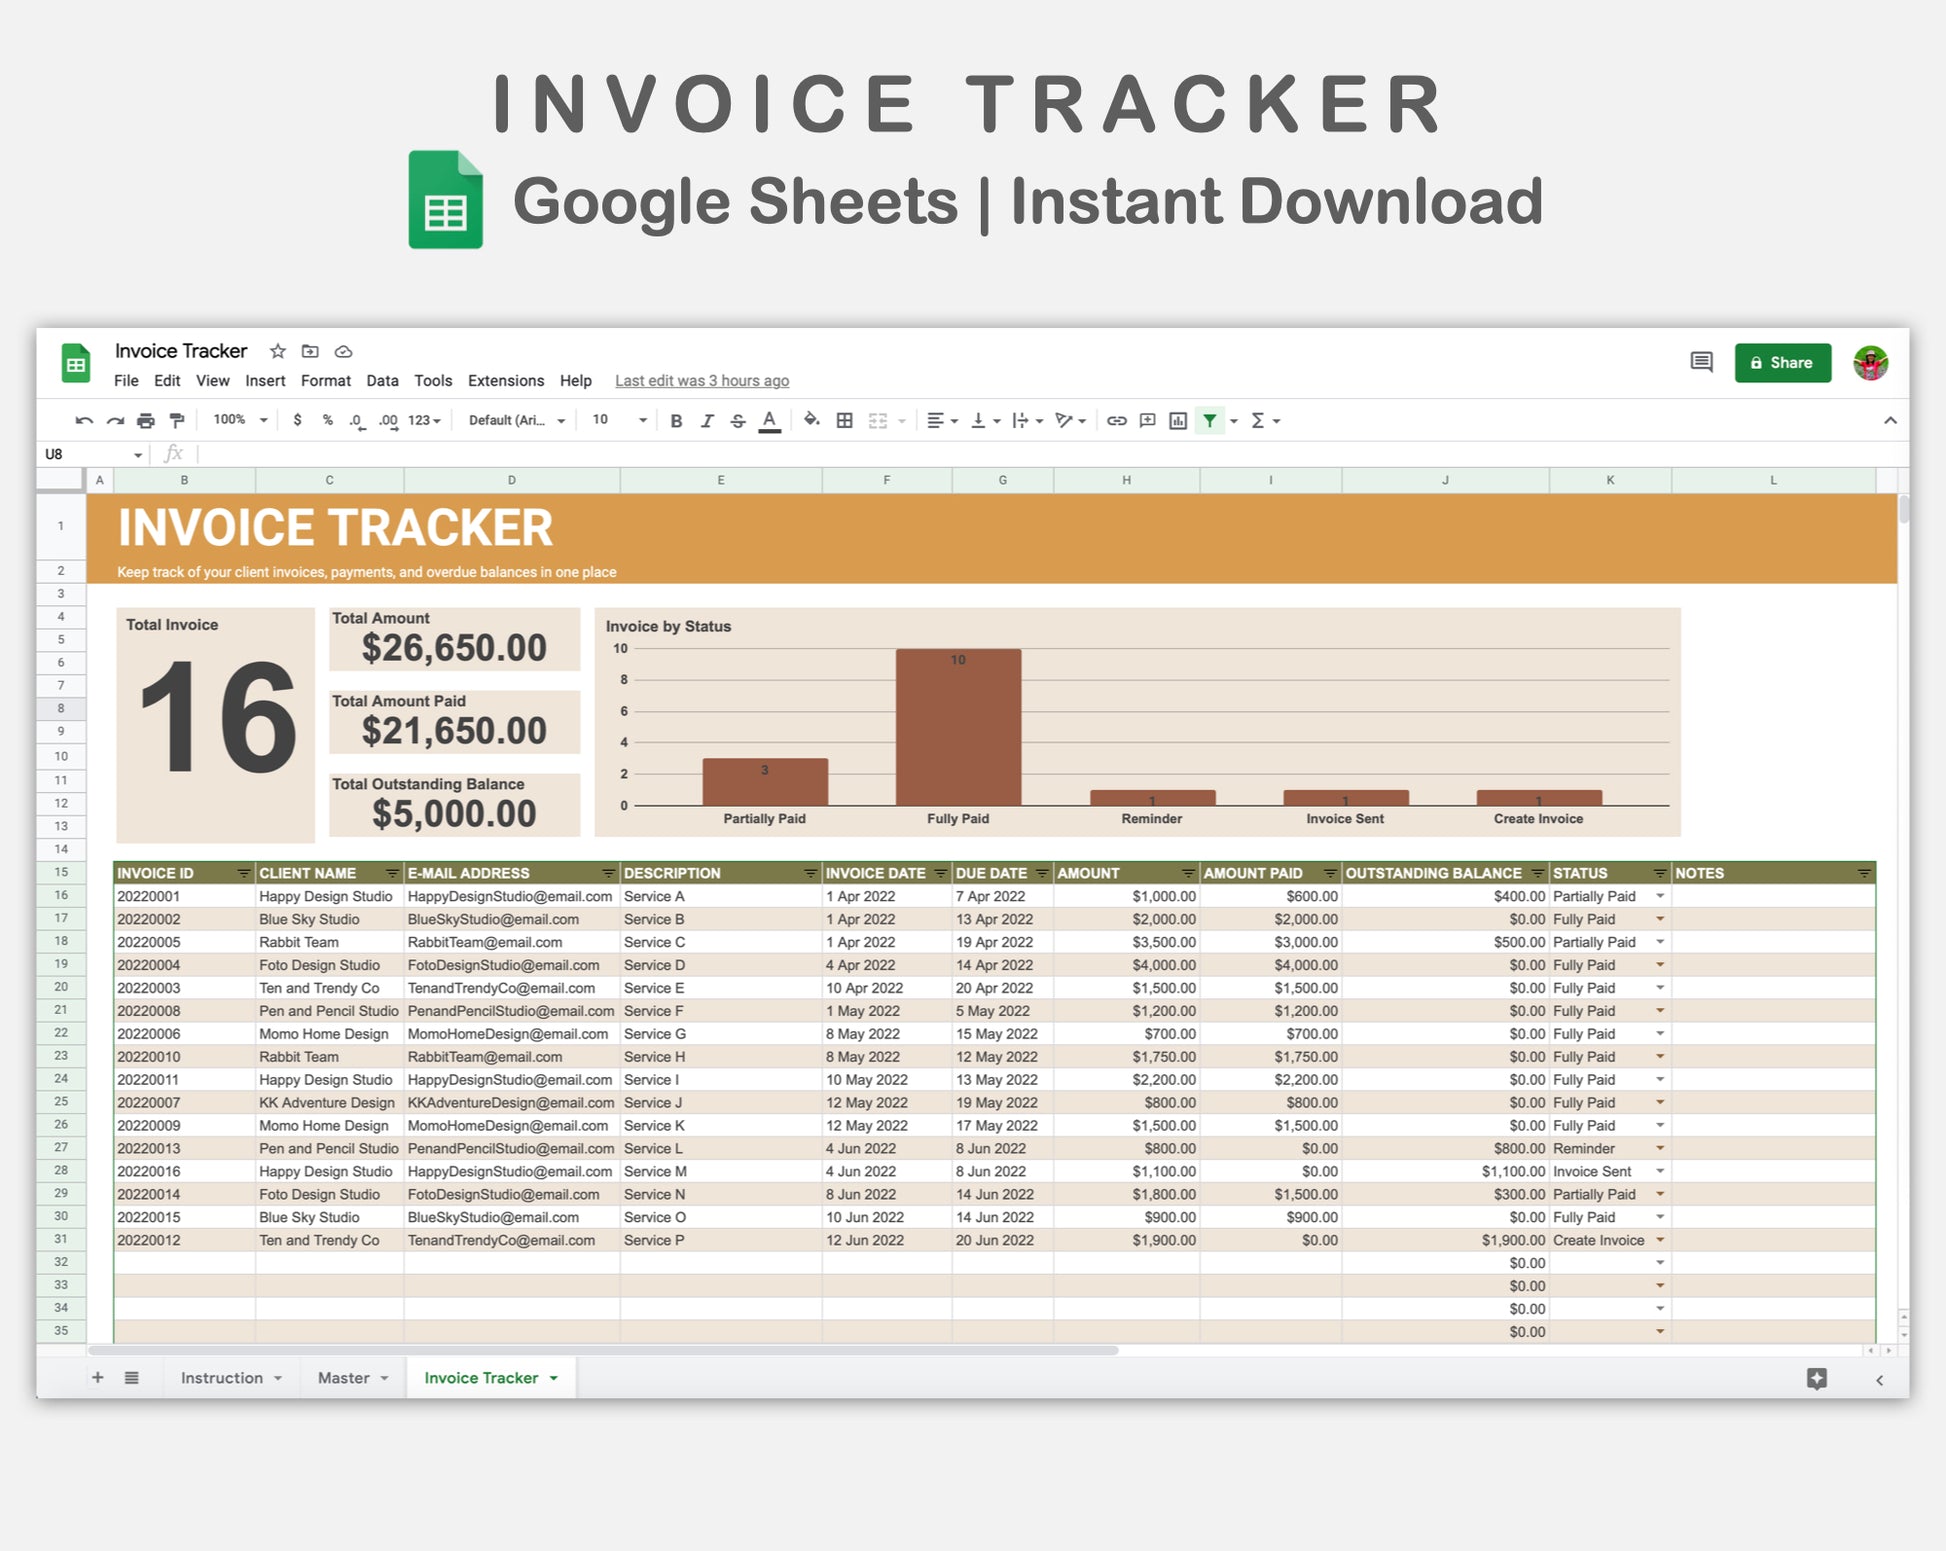1946x1551 pixels.
Task: Open 'Last edit was 3 hours ago' link
Action: point(701,381)
